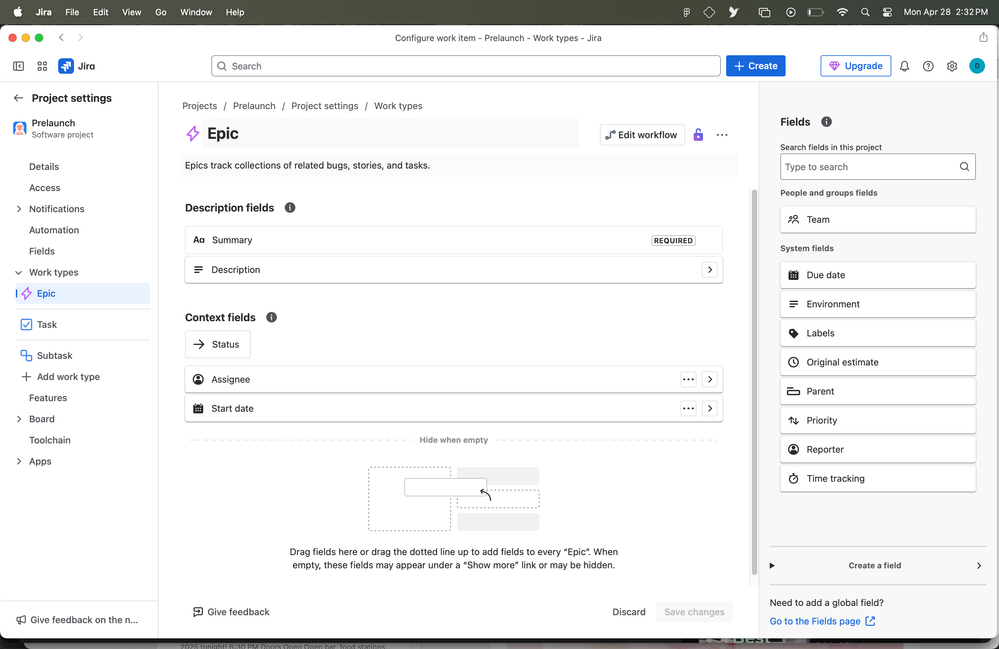Expand the Create a field panel
The image size is (999, 649).
pos(877,566)
